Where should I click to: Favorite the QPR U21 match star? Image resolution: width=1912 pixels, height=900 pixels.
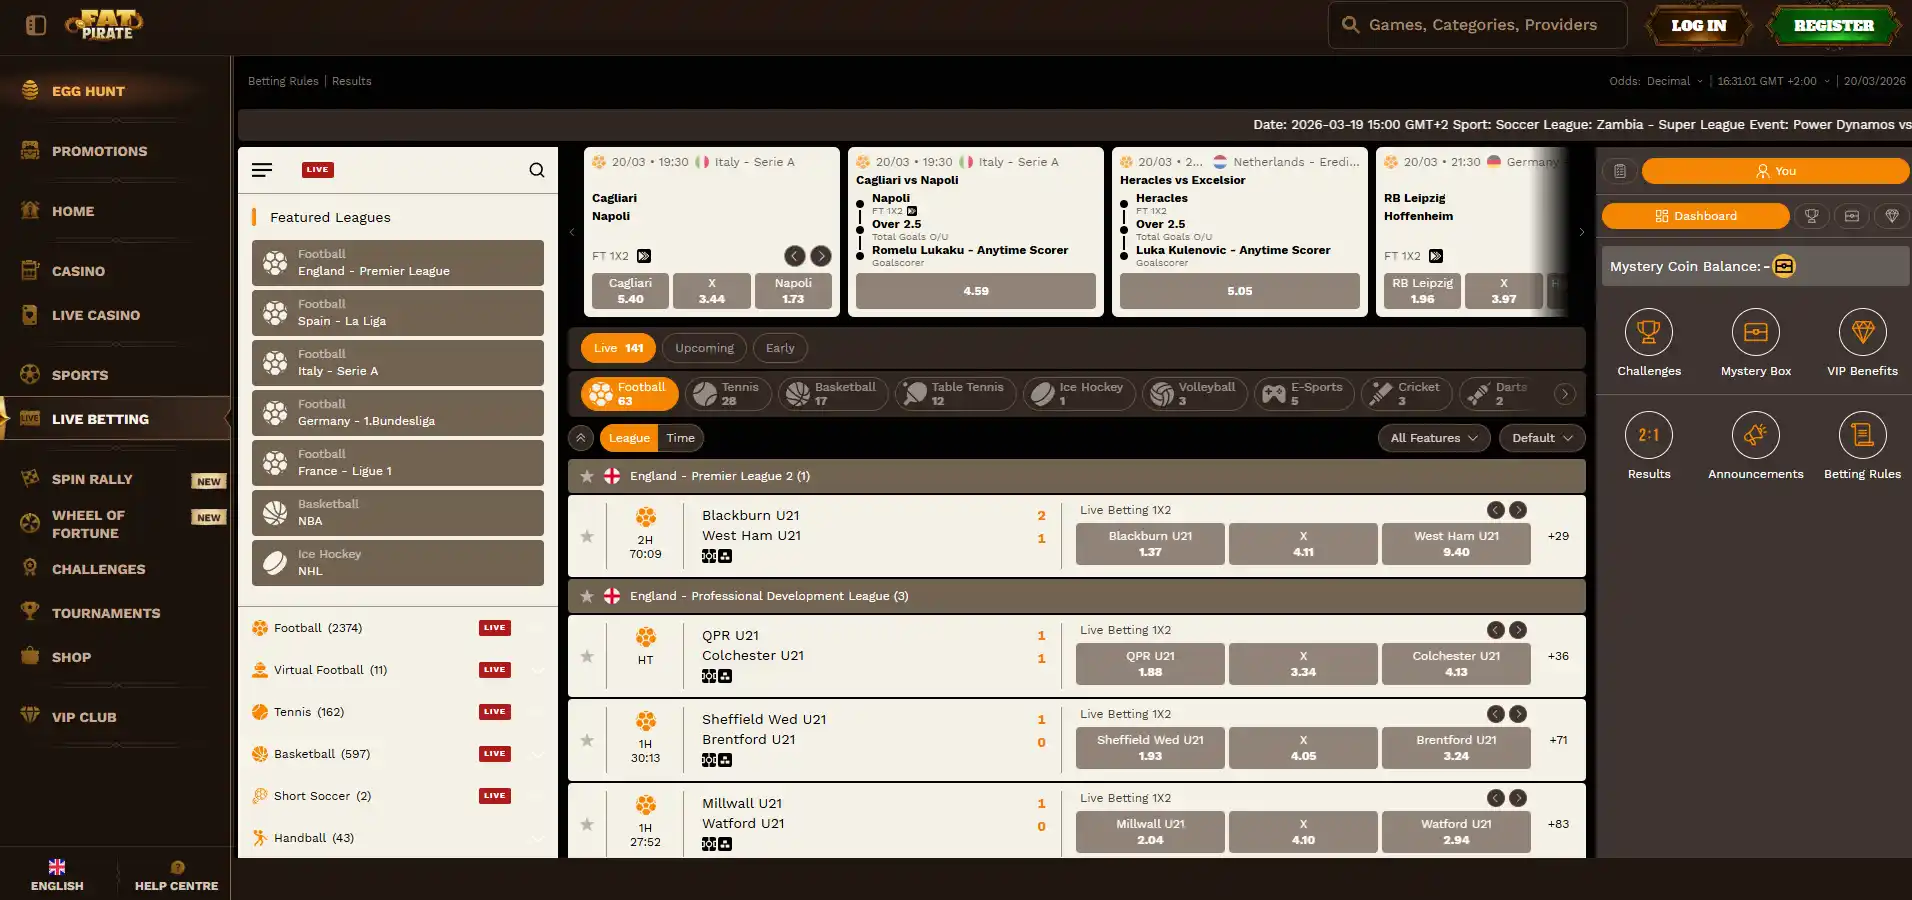[587, 656]
